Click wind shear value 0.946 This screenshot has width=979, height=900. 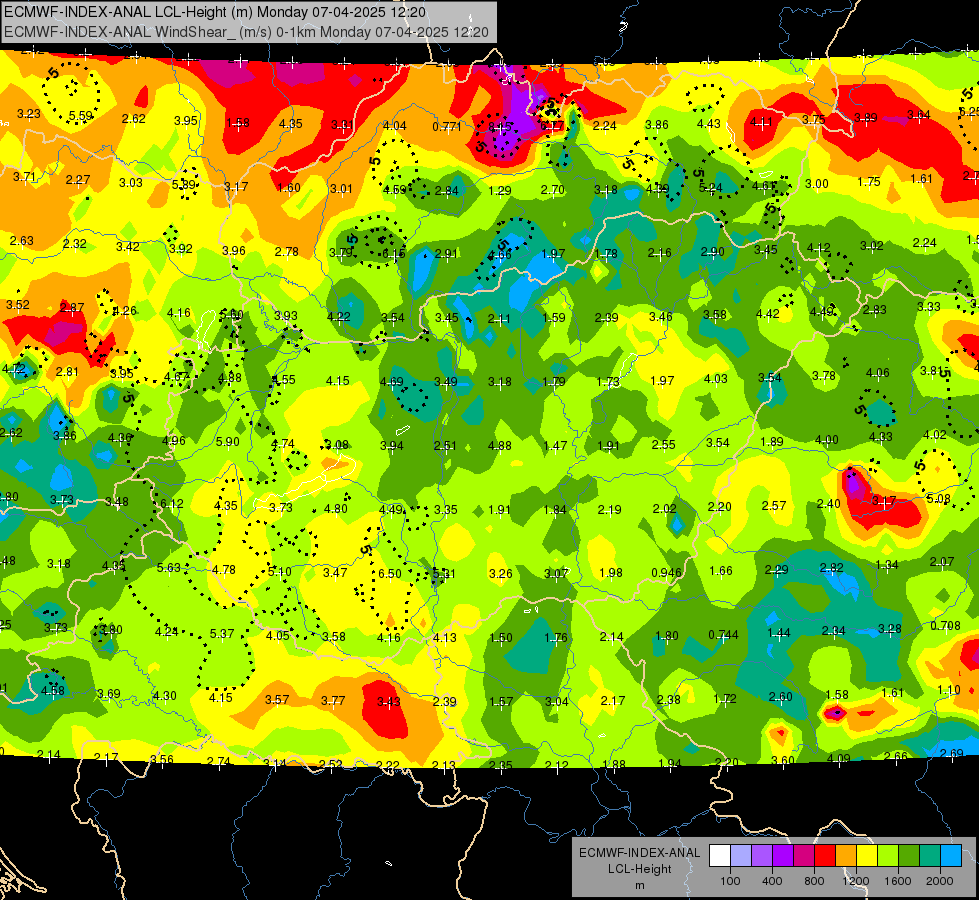point(666,573)
